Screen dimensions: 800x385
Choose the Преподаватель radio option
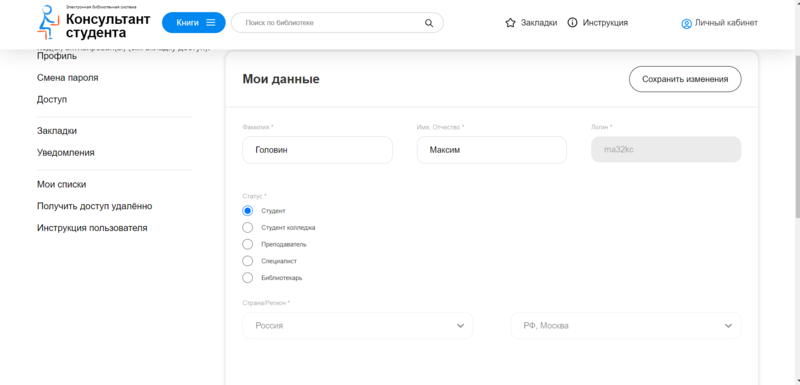click(x=247, y=244)
